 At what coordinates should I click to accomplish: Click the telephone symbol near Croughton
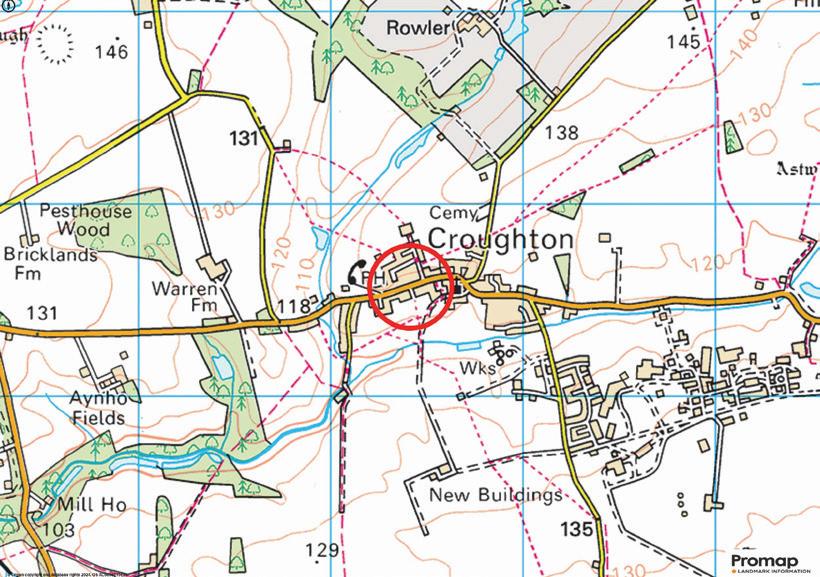356,272
